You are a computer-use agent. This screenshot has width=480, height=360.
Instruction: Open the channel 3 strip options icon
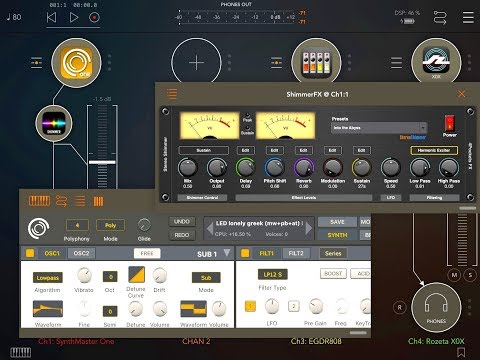tap(276, 63)
